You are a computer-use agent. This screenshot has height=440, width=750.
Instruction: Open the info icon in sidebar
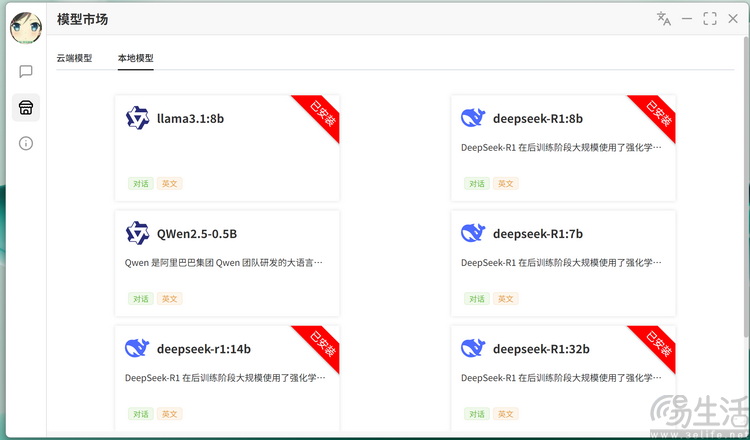(26, 143)
